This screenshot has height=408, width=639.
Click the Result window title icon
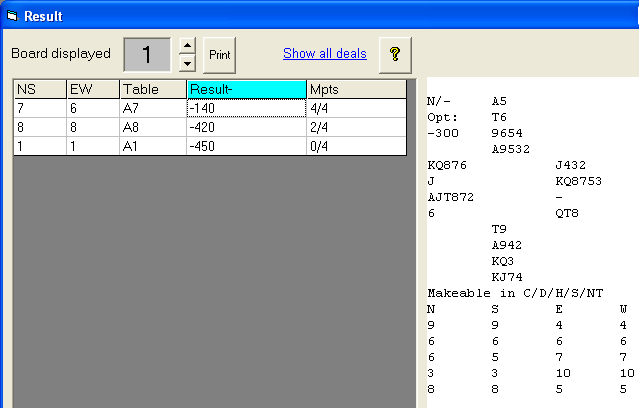click(12, 16)
